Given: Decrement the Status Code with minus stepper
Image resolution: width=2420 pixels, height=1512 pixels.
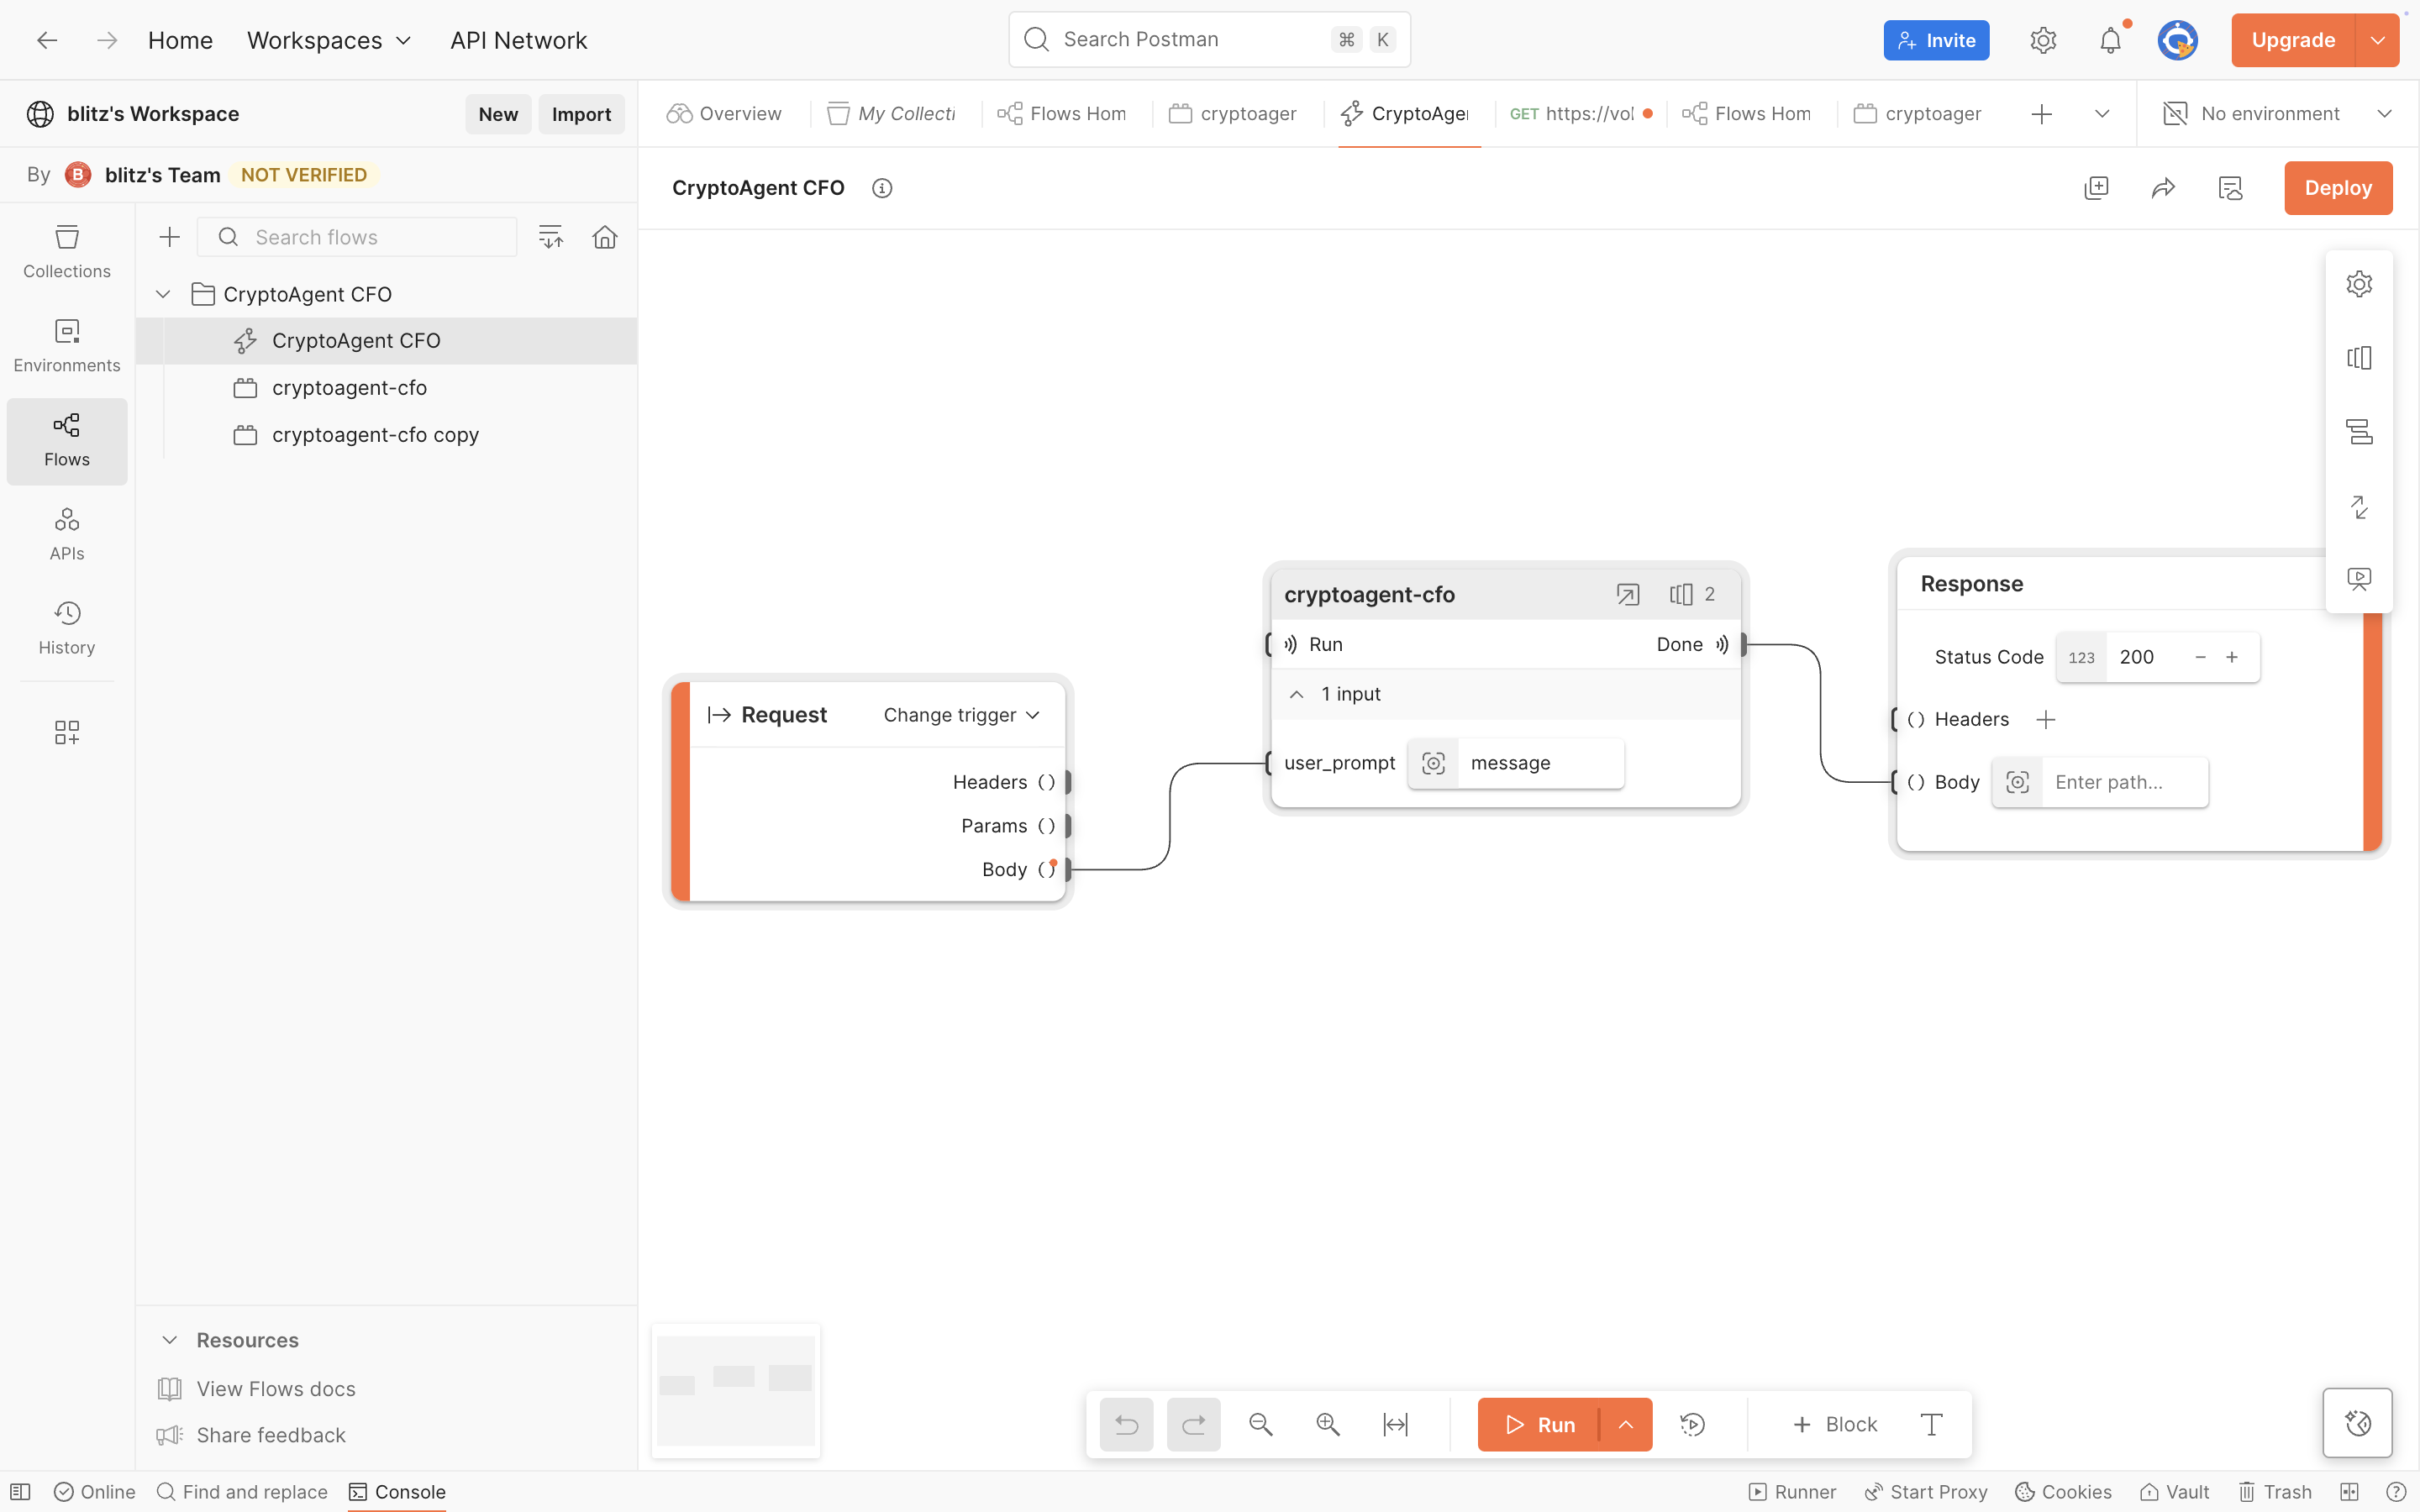Looking at the screenshot, I should pos(2200,657).
